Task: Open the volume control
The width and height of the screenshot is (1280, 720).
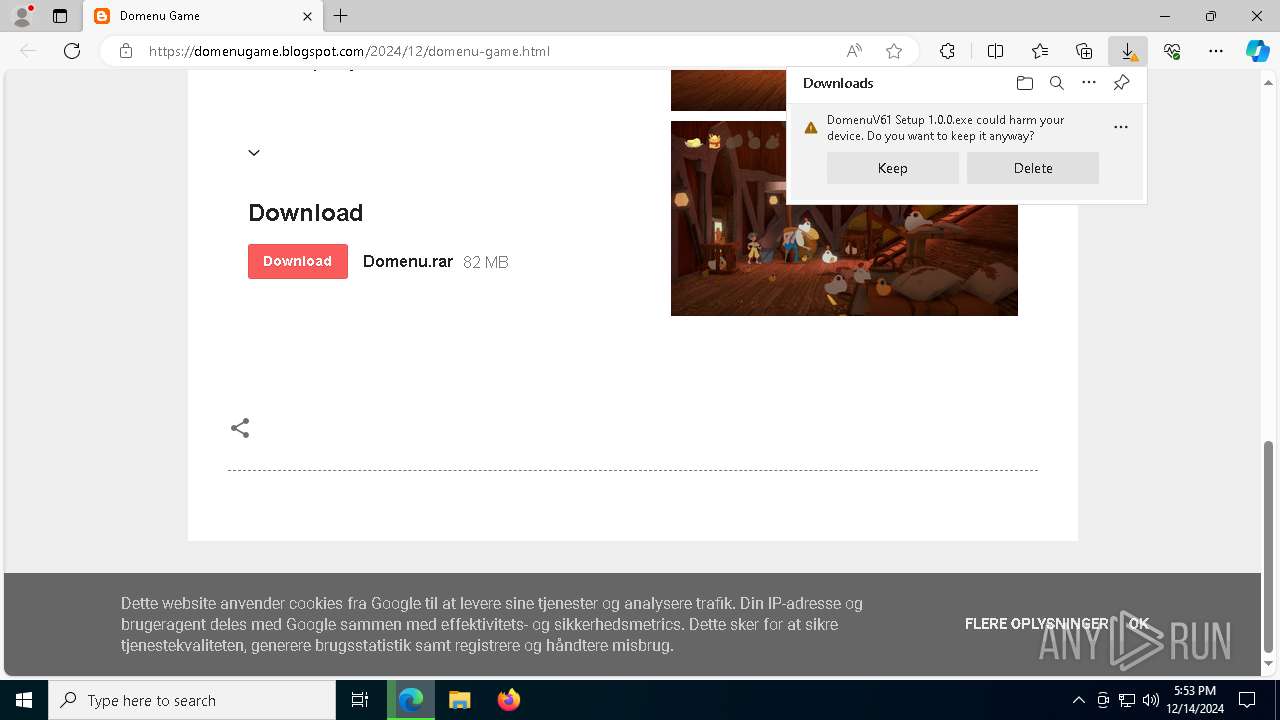Action: click(x=1150, y=700)
